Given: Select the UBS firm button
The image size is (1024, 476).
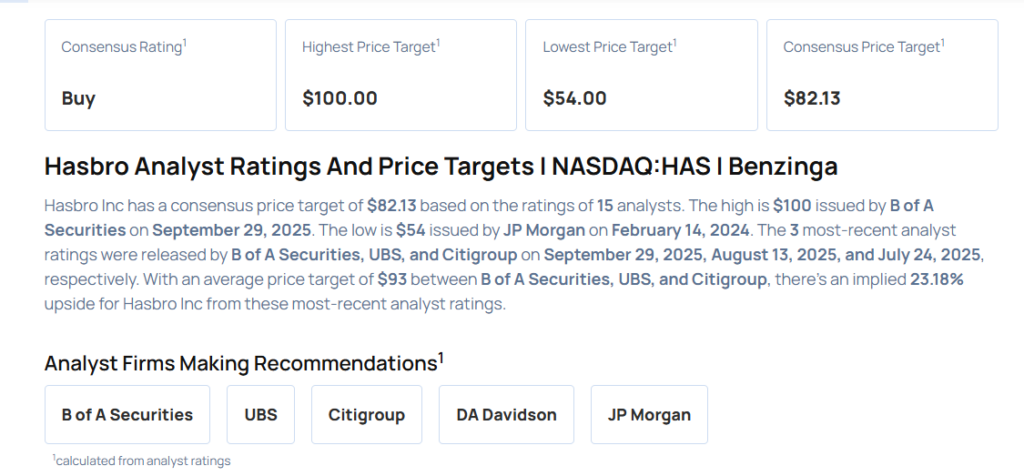Looking at the screenshot, I should coord(260,414).
